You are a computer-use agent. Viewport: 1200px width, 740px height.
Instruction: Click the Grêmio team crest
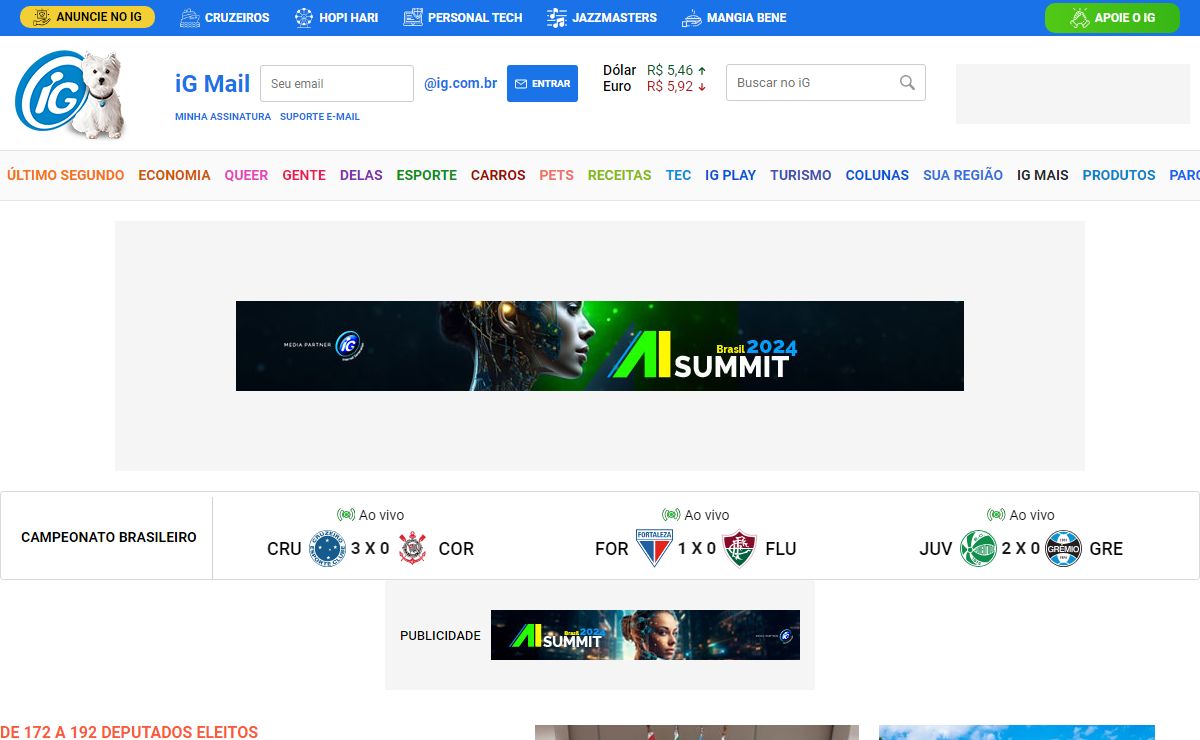tap(1063, 548)
